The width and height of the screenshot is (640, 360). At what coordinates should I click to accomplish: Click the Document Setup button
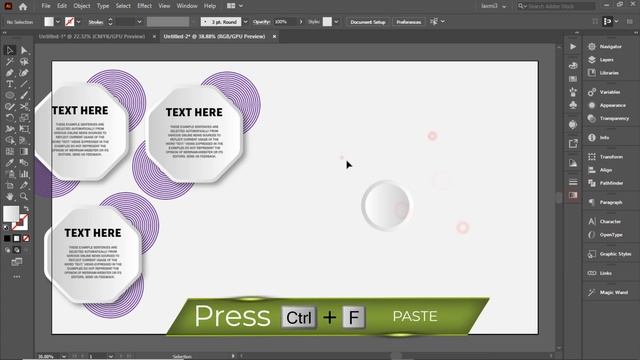[x=368, y=22]
